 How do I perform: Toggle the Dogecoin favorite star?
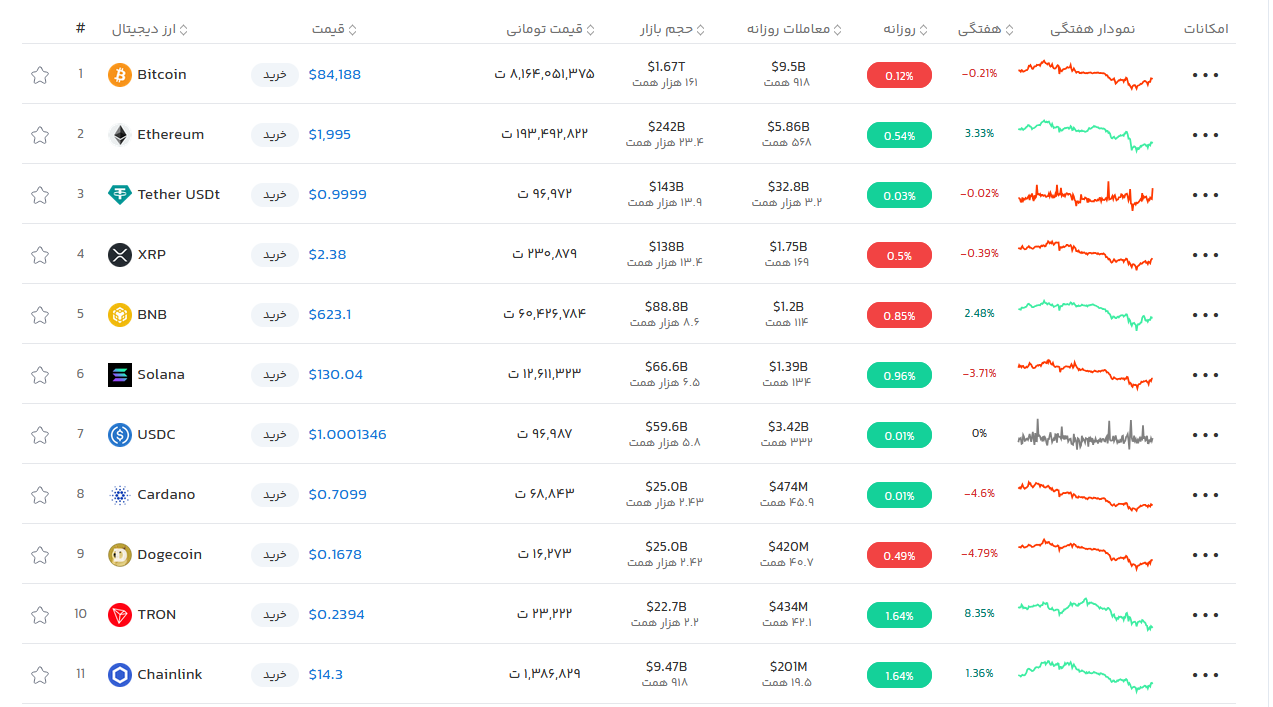39,555
